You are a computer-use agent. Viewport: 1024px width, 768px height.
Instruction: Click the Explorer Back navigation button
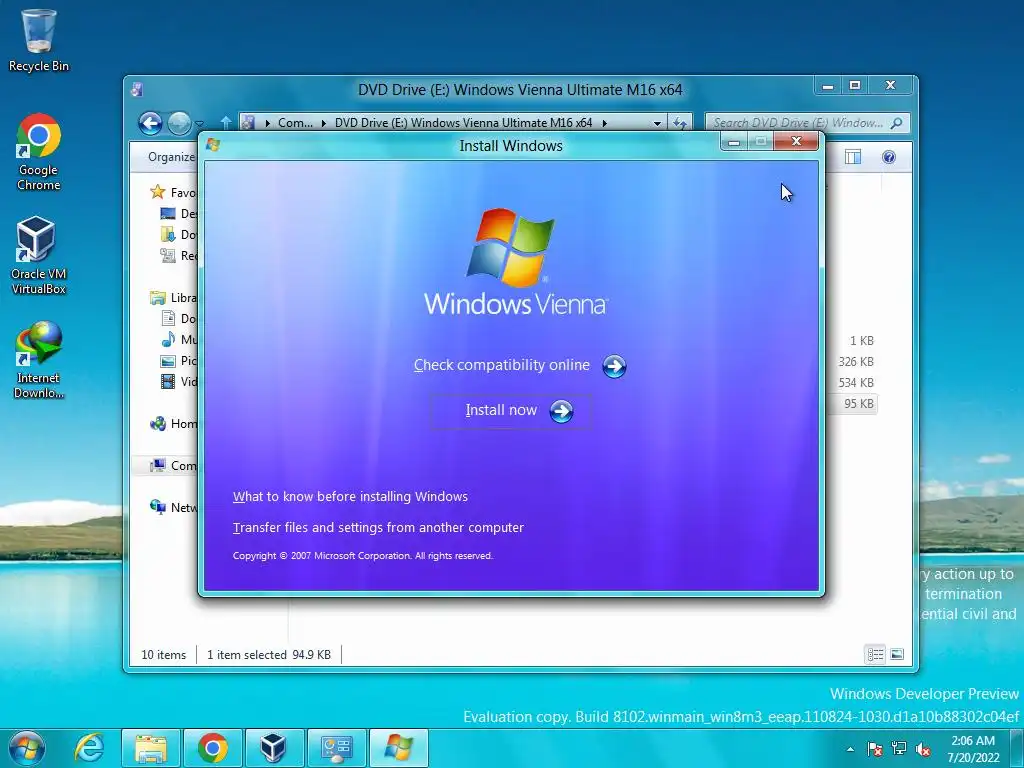click(150, 123)
